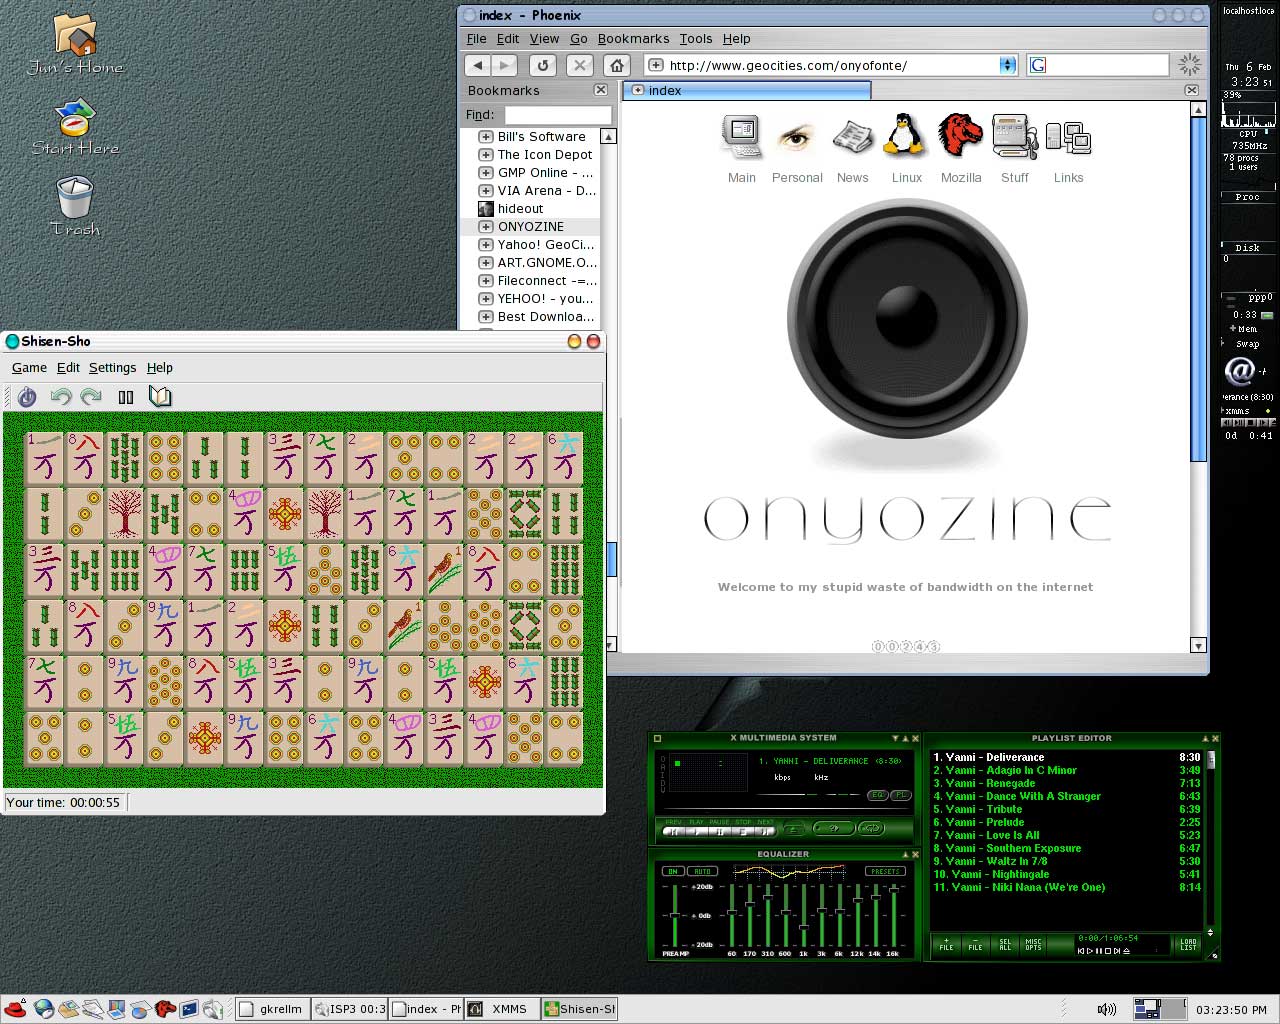Toggle the PL playlist button in XMMS
1280x1024 pixels.
pyautogui.click(x=901, y=795)
